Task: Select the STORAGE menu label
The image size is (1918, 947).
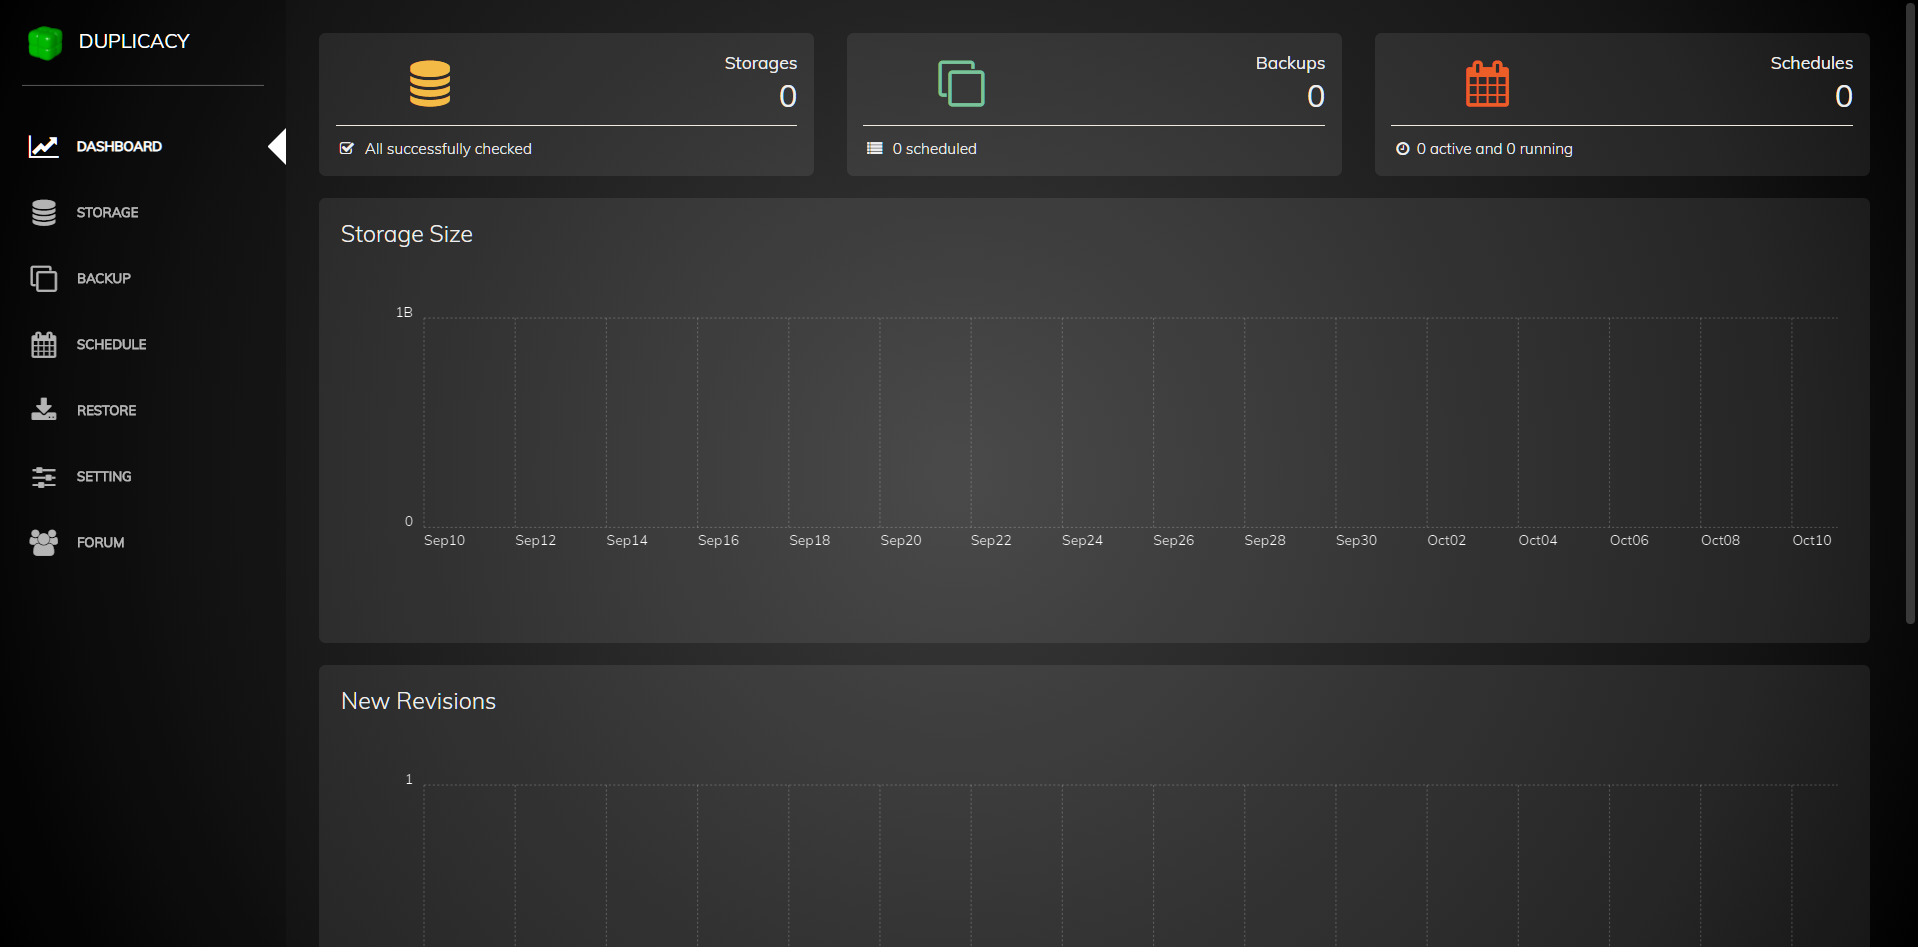Action: (x=107, y=213)
